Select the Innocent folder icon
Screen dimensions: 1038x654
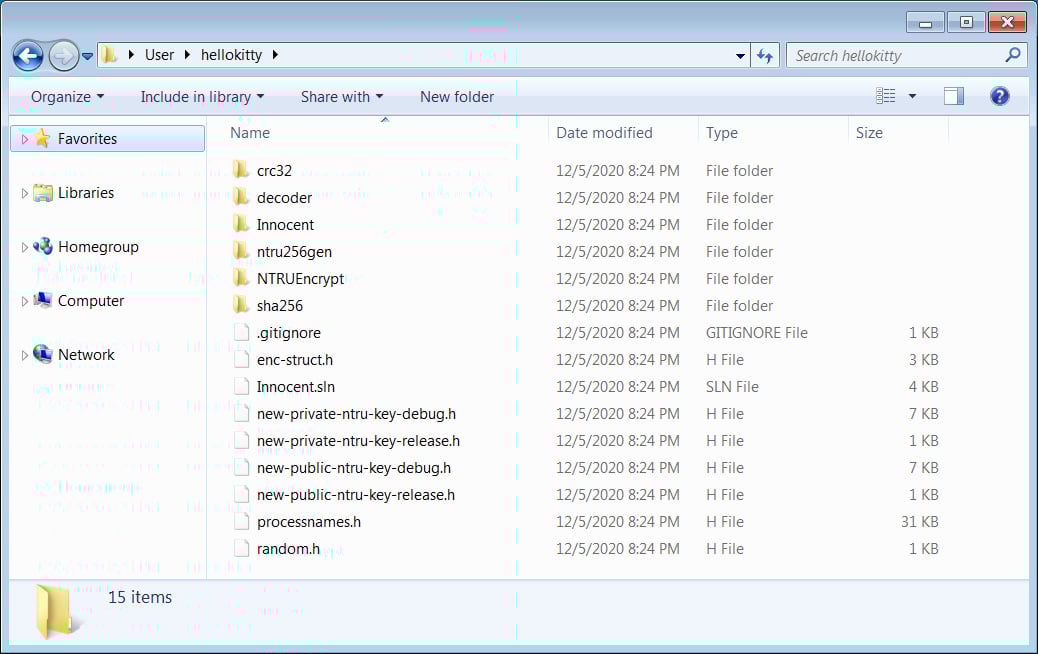[x=241, y=224]
